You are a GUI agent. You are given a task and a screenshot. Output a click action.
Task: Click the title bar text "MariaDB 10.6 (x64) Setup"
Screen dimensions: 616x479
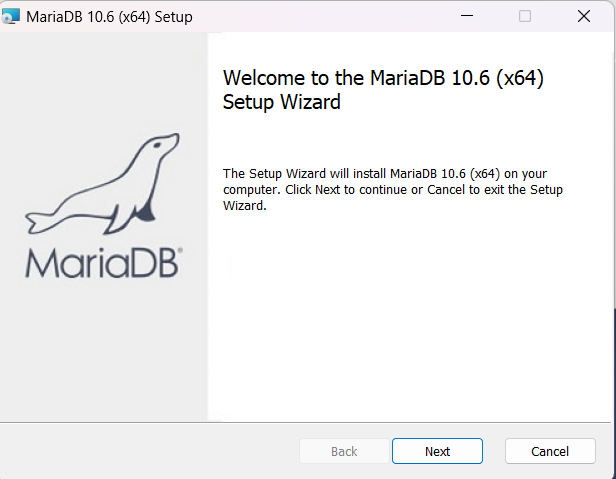(109, 17)
